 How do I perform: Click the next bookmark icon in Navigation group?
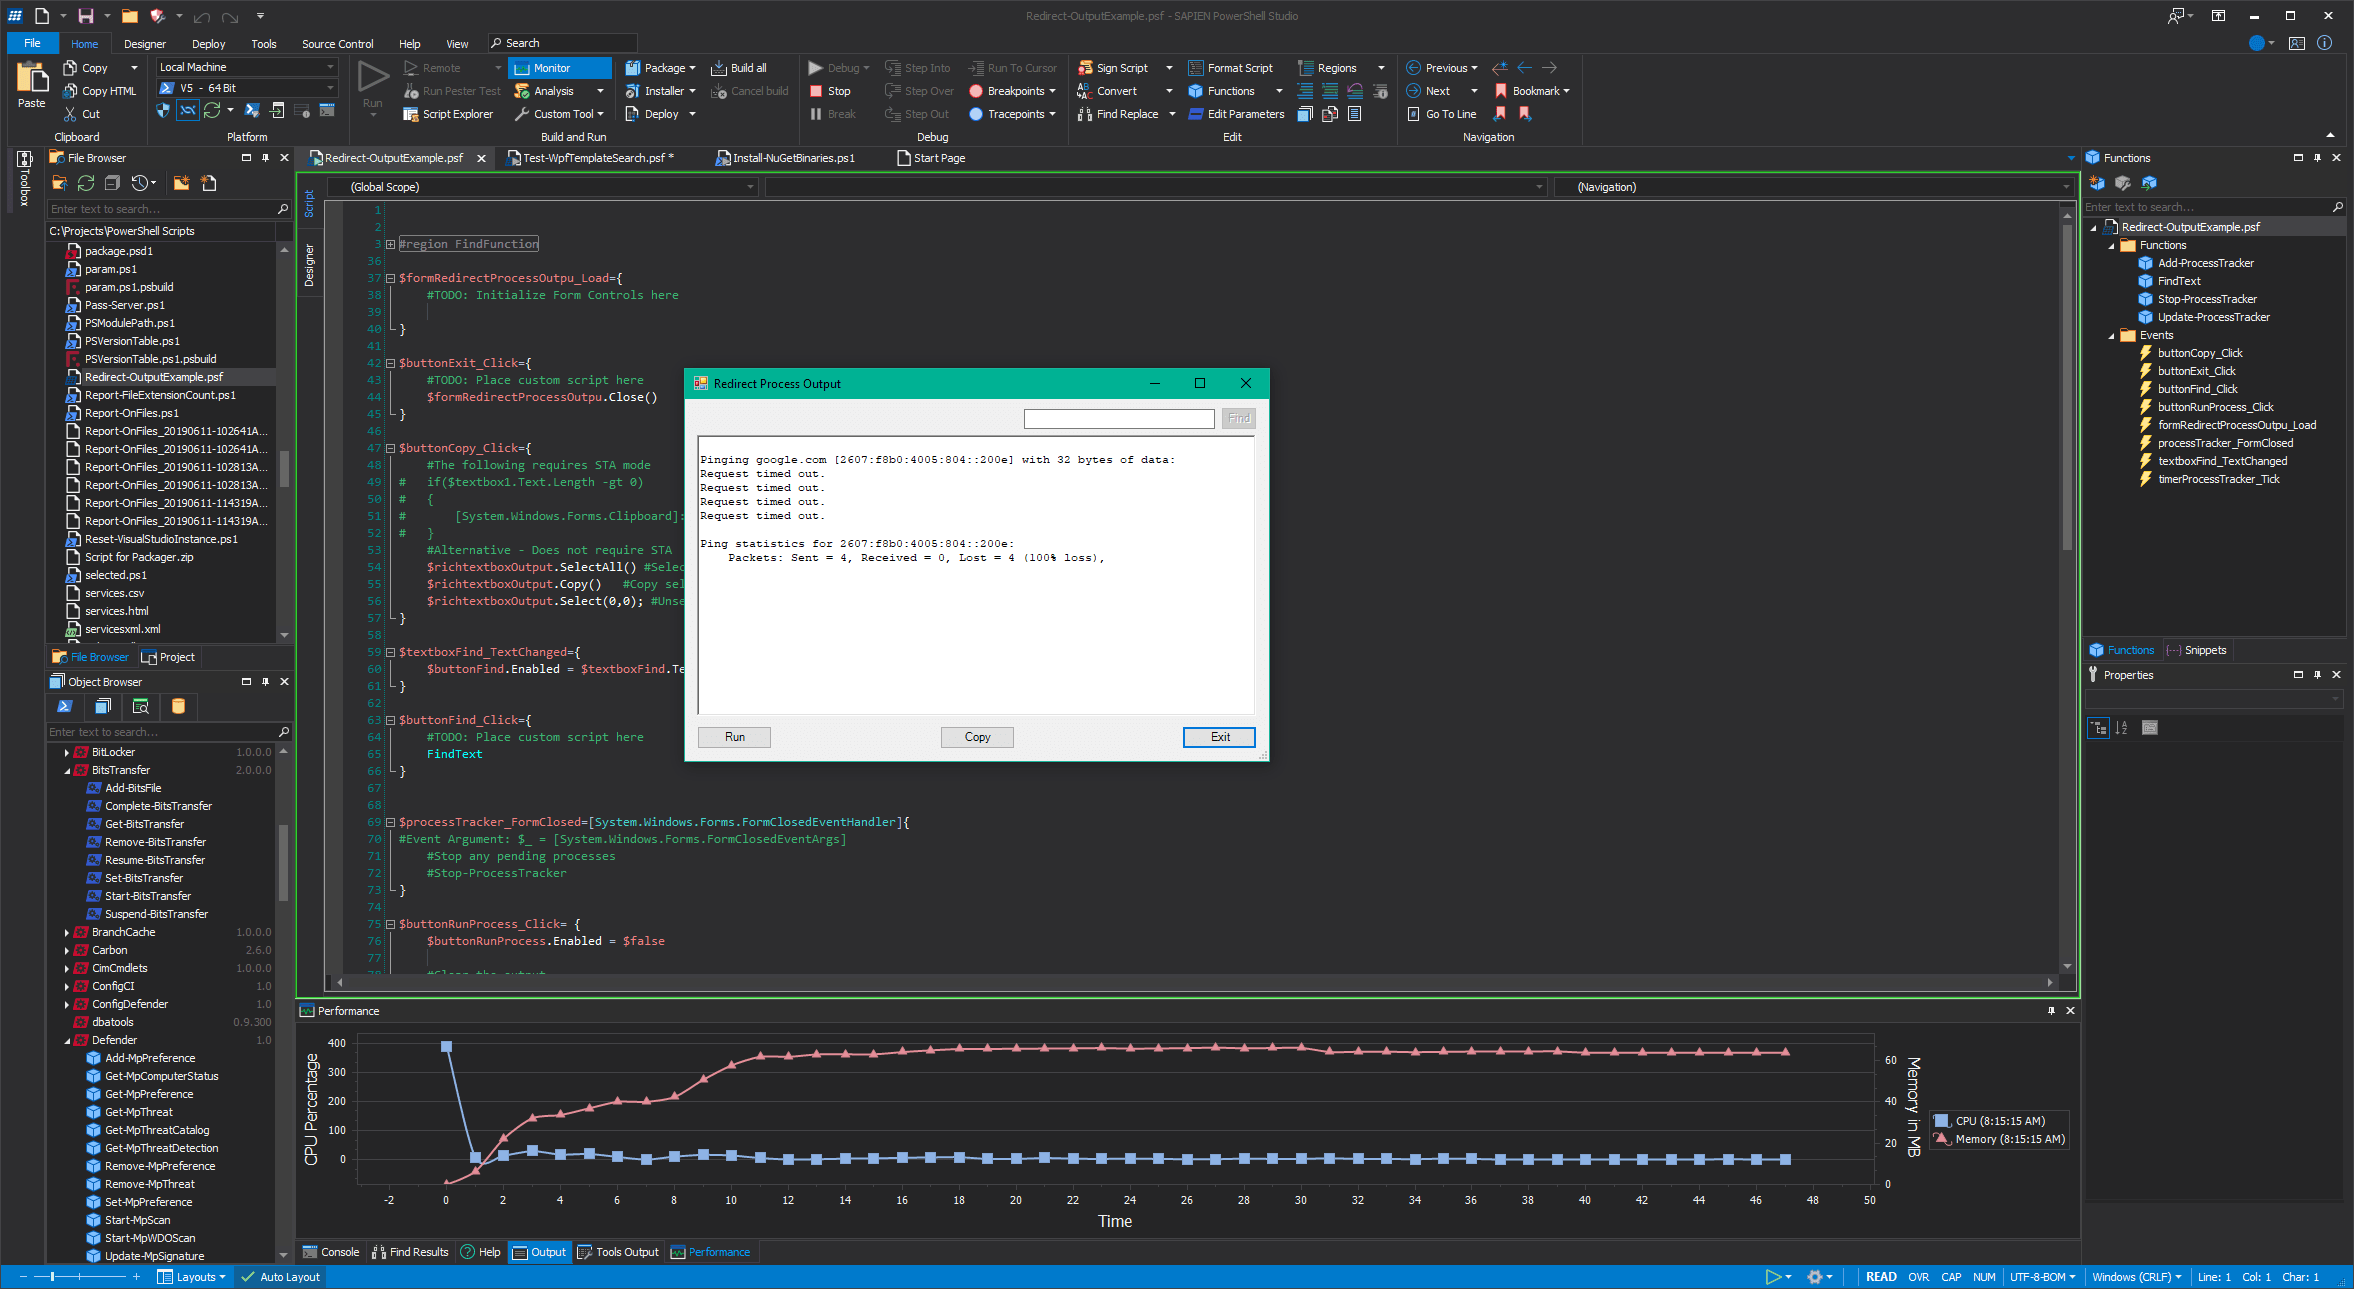[1524, 114]
